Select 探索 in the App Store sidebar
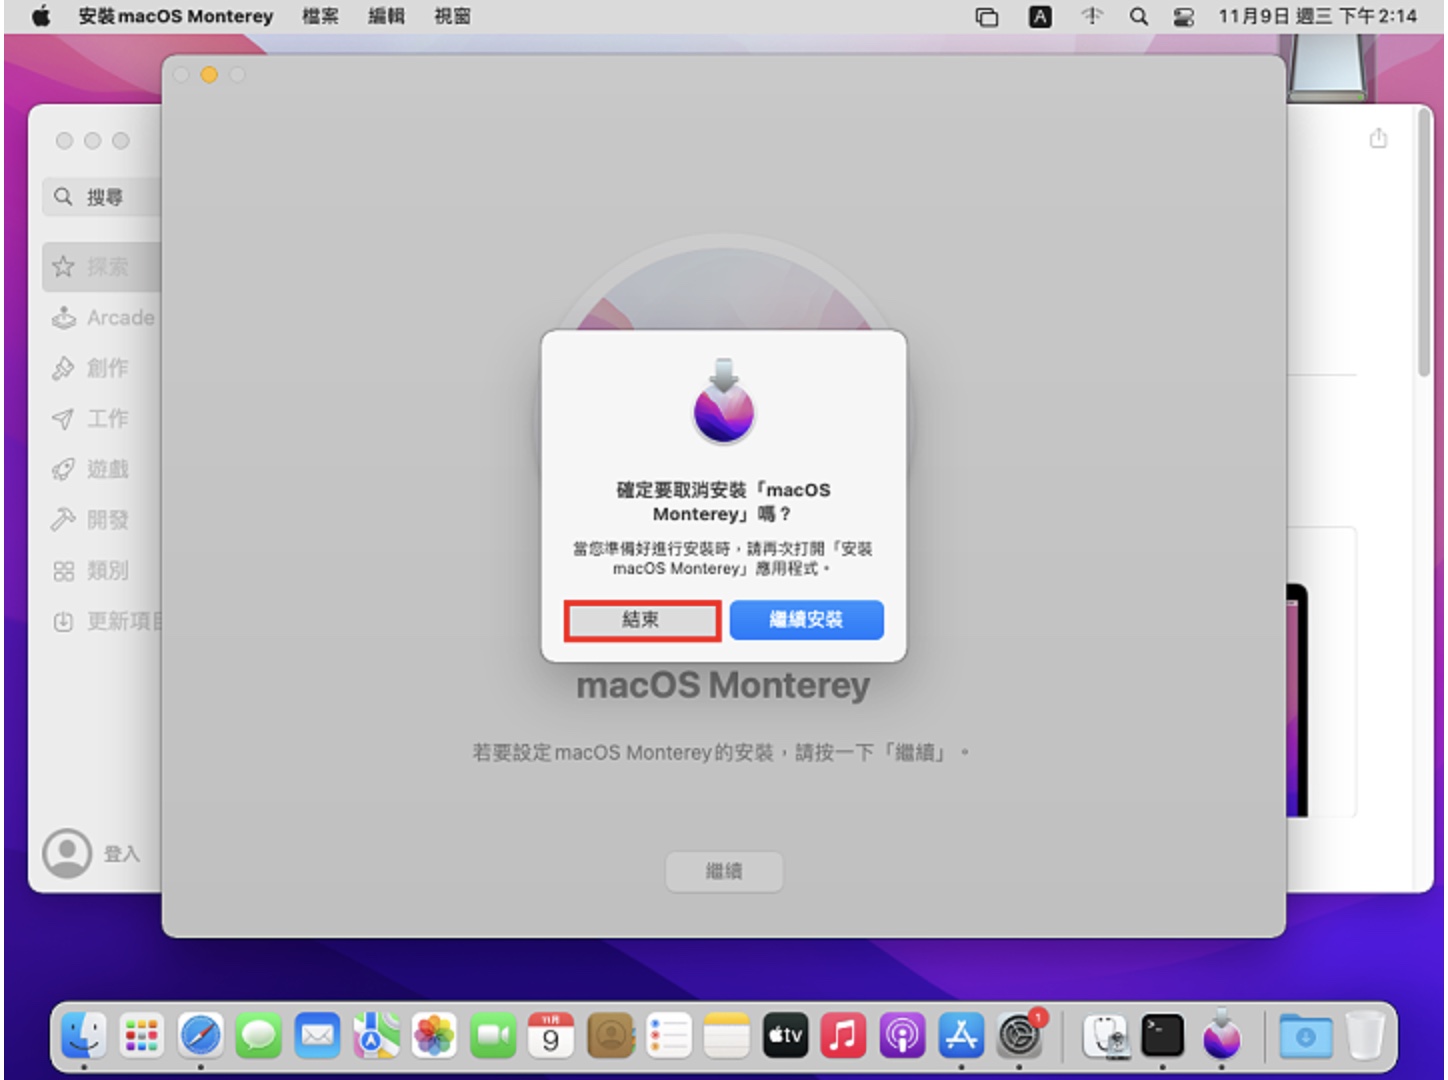1448x1080 pixels. click(x=101, y=267)
